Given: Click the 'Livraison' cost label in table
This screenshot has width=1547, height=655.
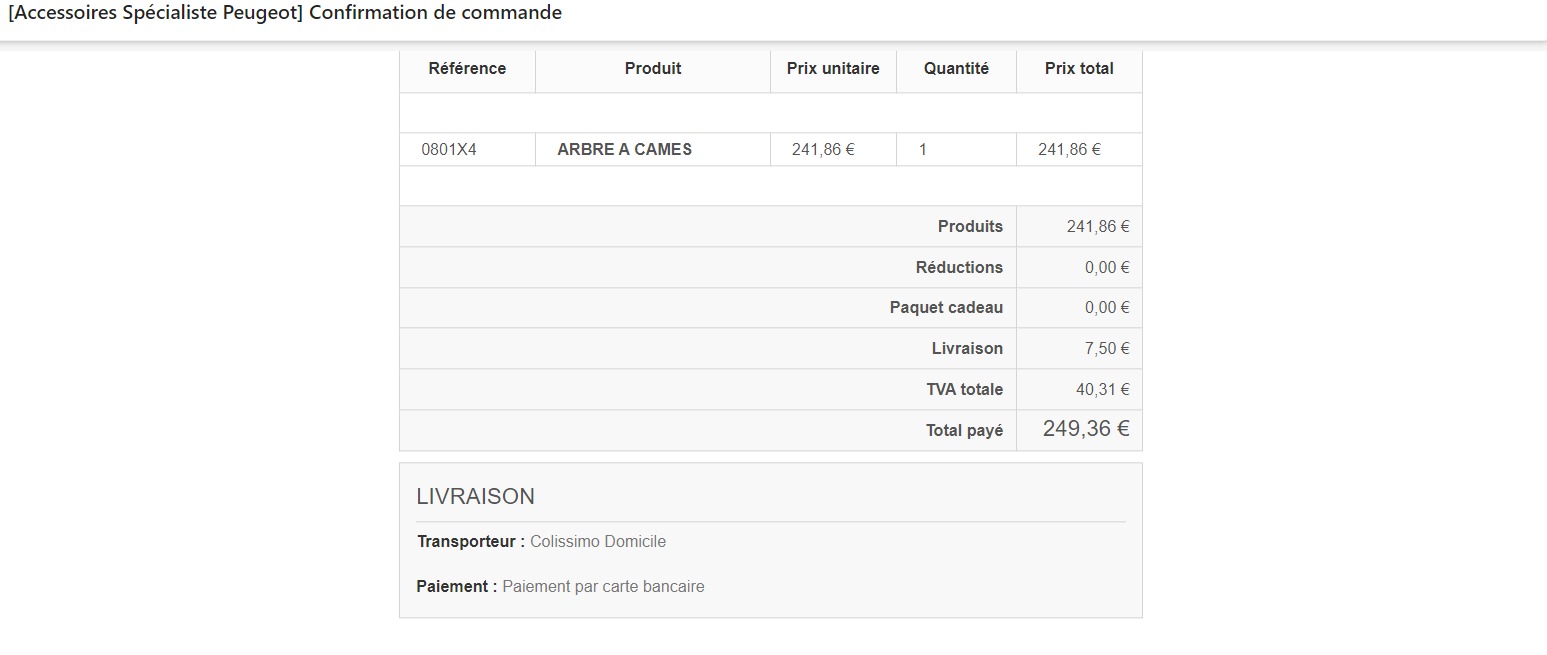Looking at the screenshot, I should tap(967, 349).
